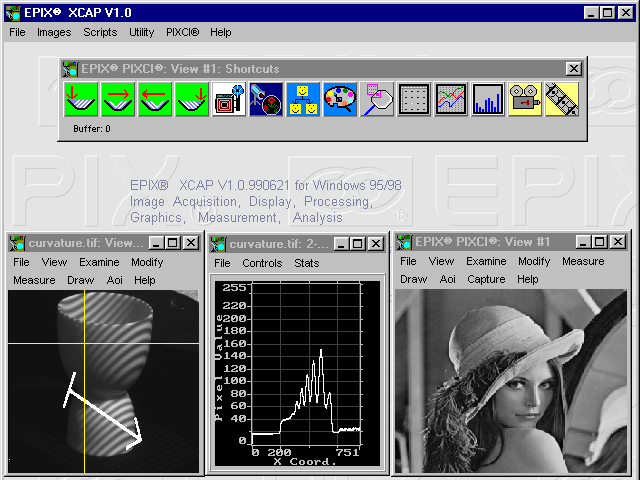Click the curvature.tif View window title icon

(x=17, y=243)
